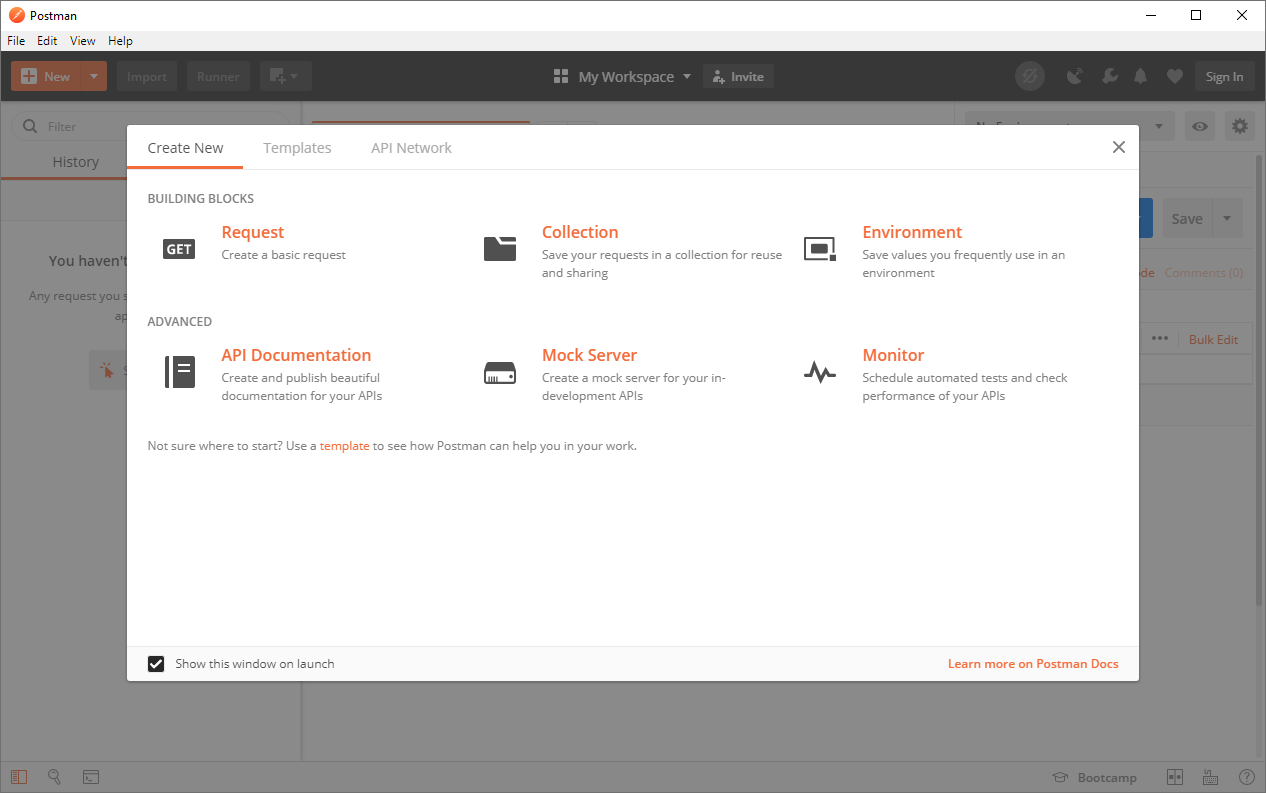
Task: View notifications with the bell icon
Action: point(1140,76)
